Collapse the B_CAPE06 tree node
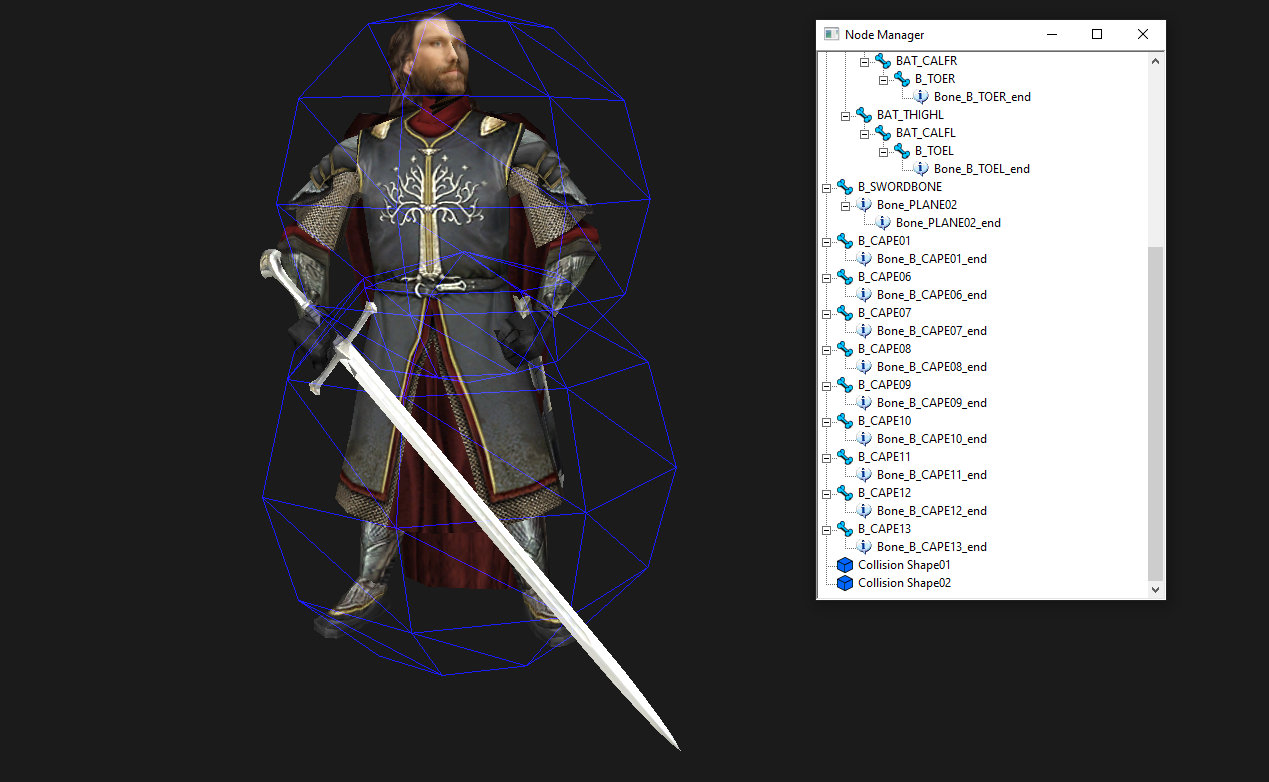The image size is (1269, 782). click(826, 277)
